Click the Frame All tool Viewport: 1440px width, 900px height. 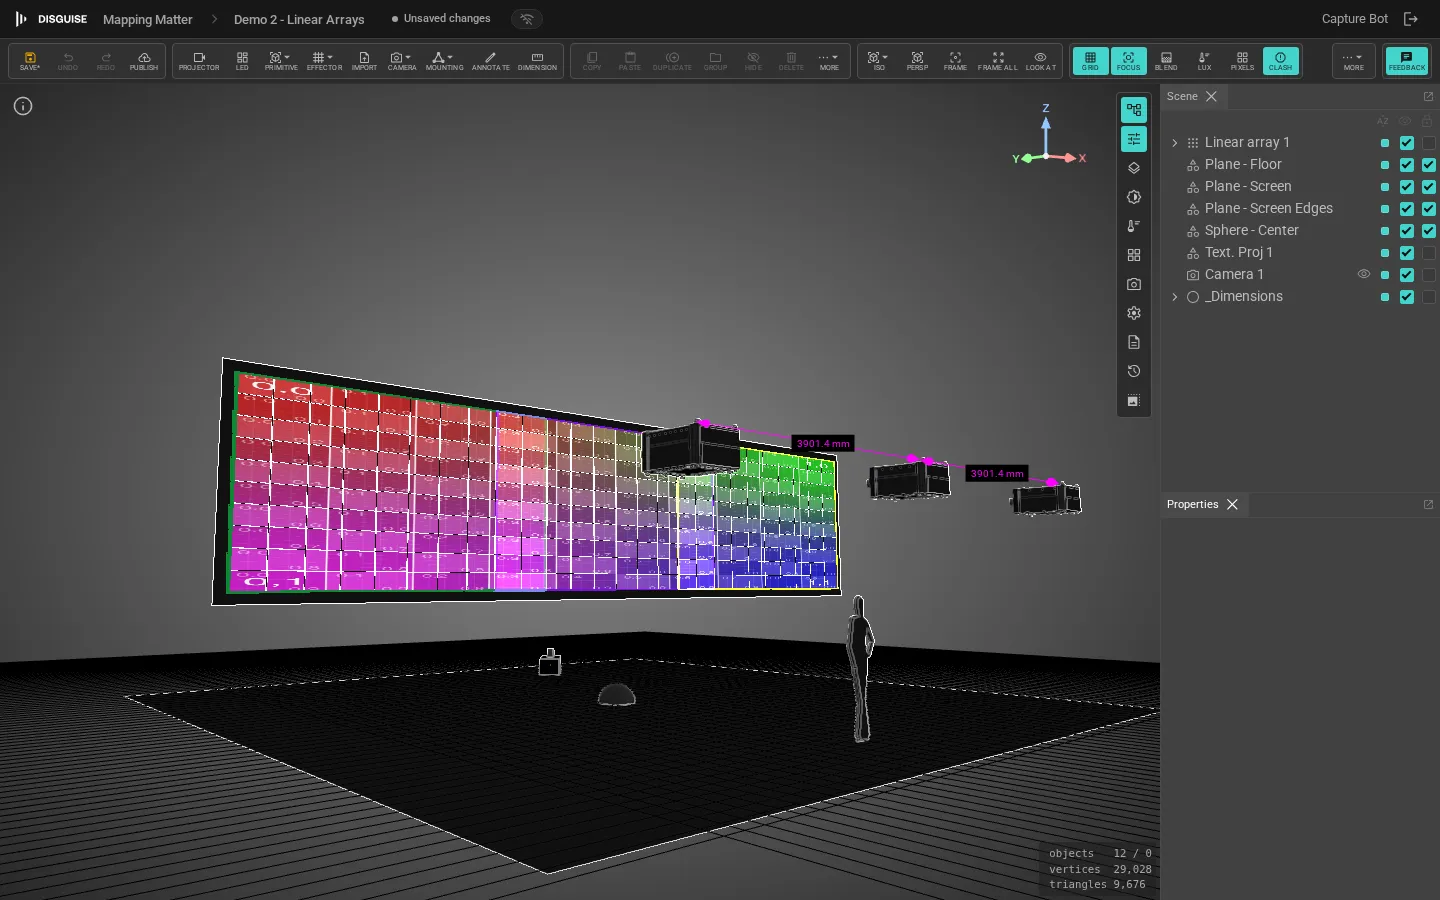click(997, 61)
